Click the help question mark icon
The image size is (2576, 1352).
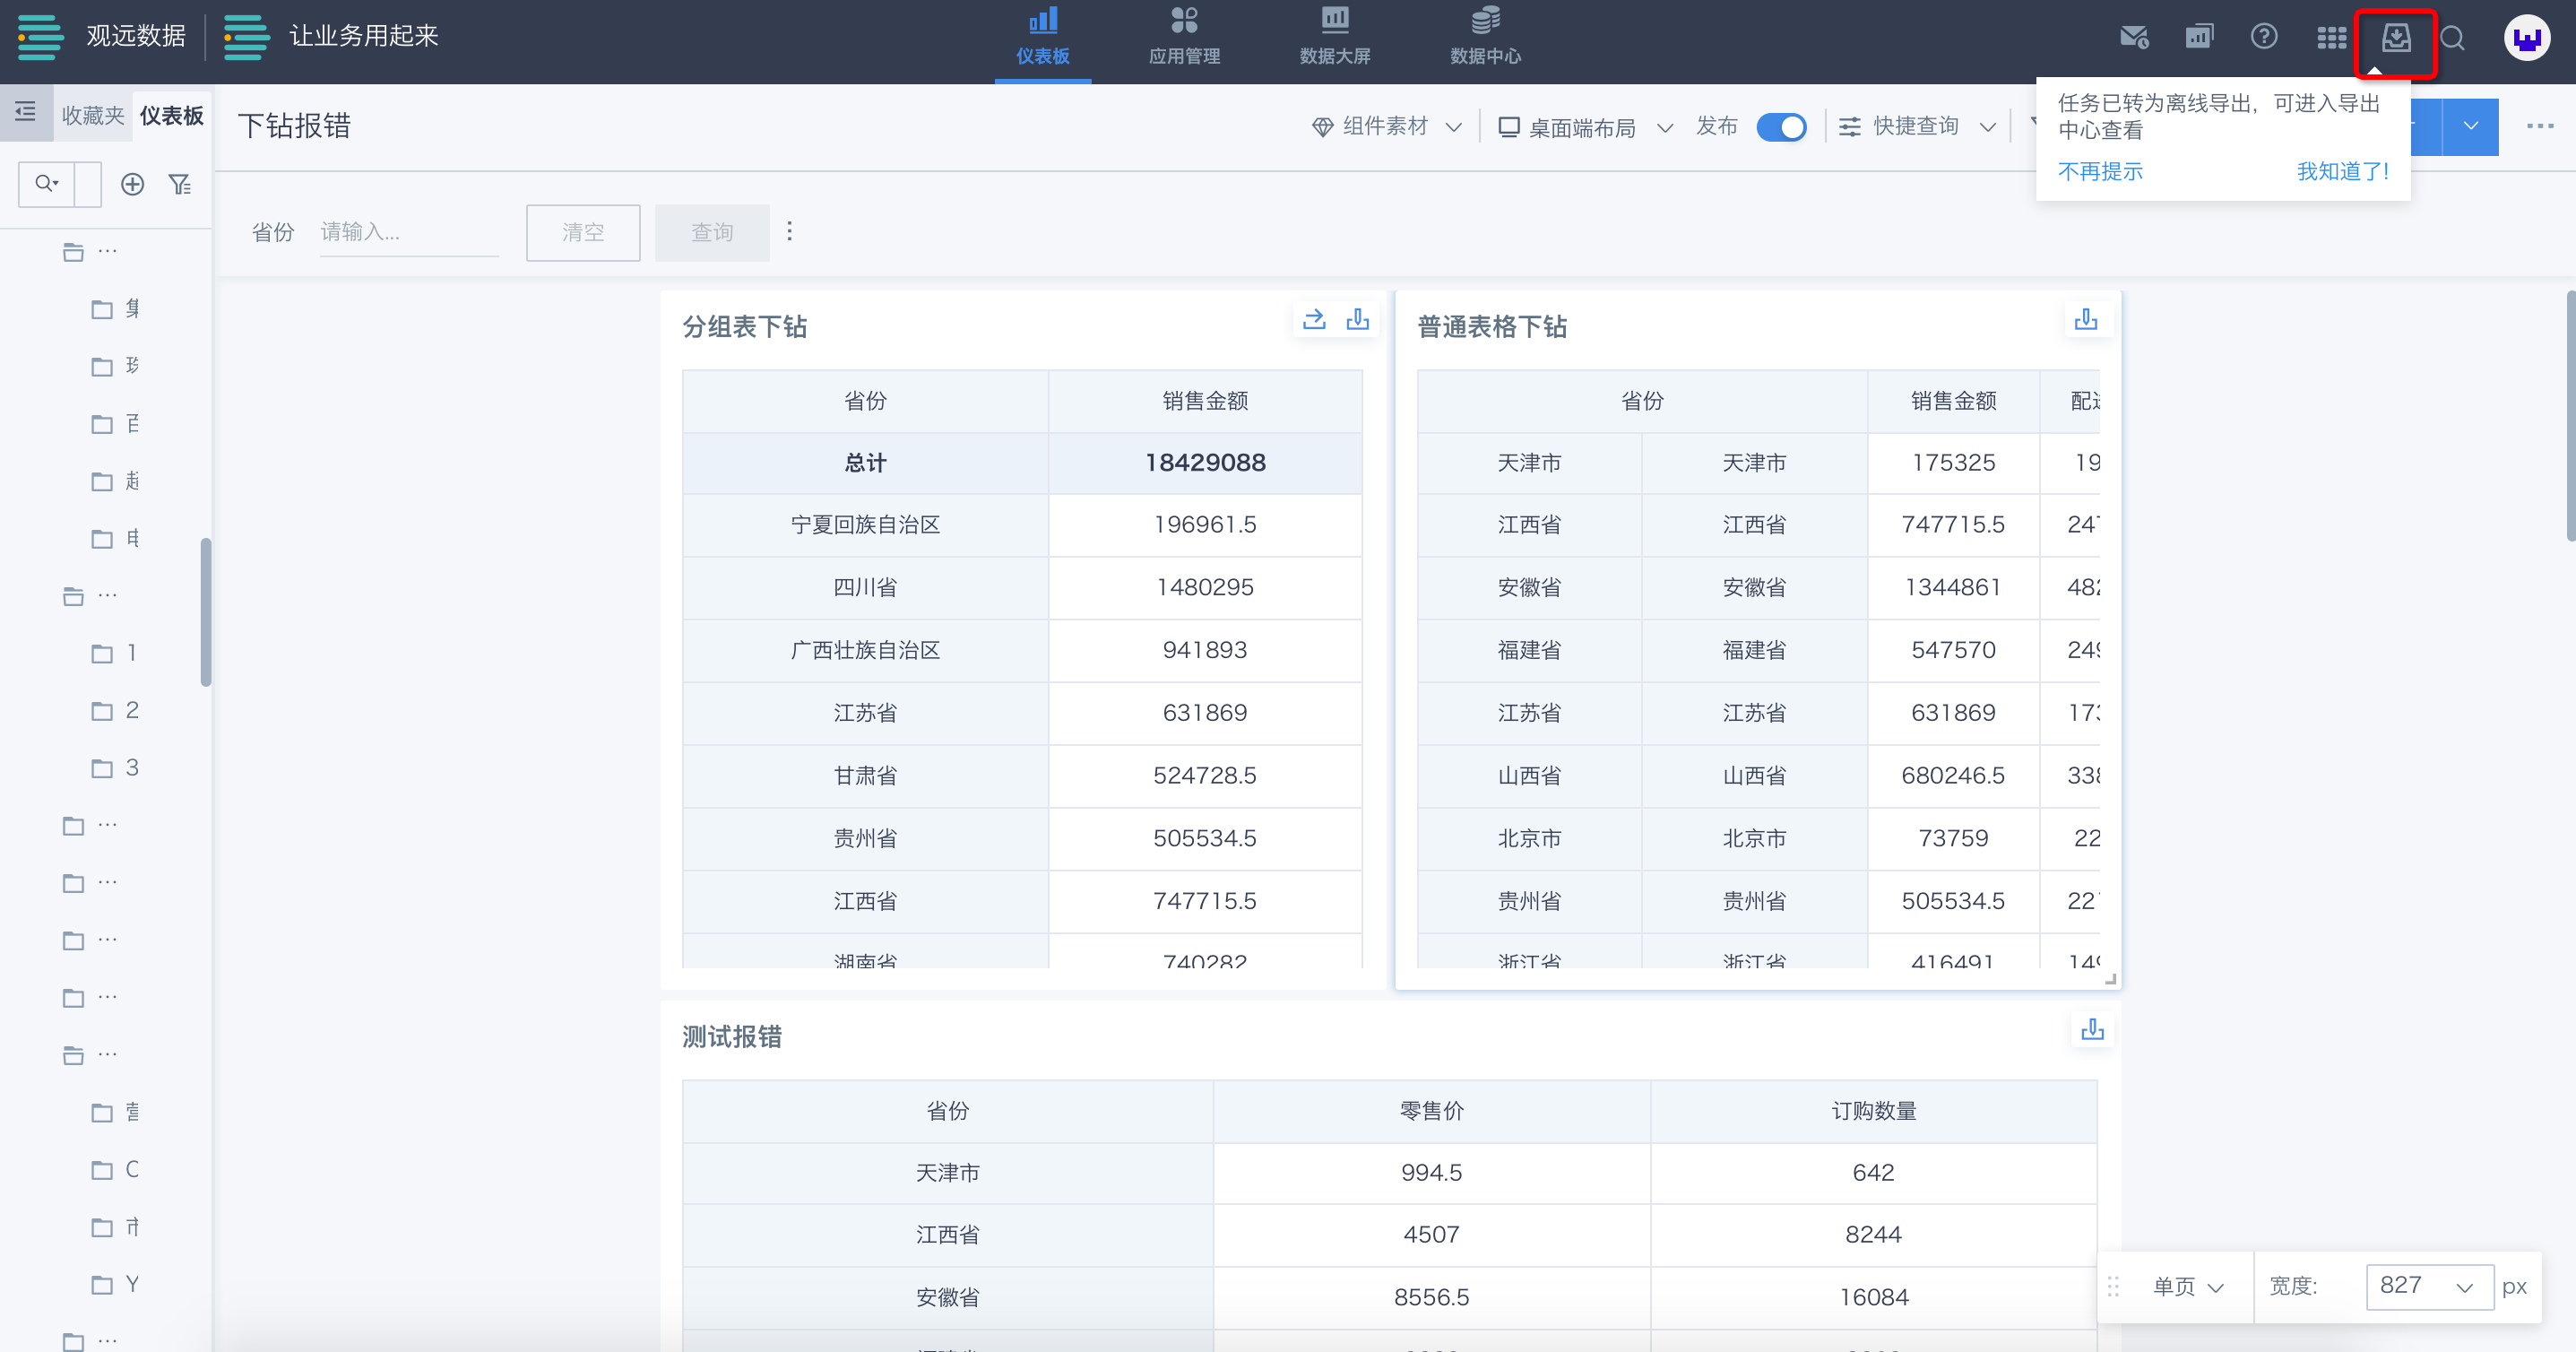pyautogui.click(x=2263, y=38)
